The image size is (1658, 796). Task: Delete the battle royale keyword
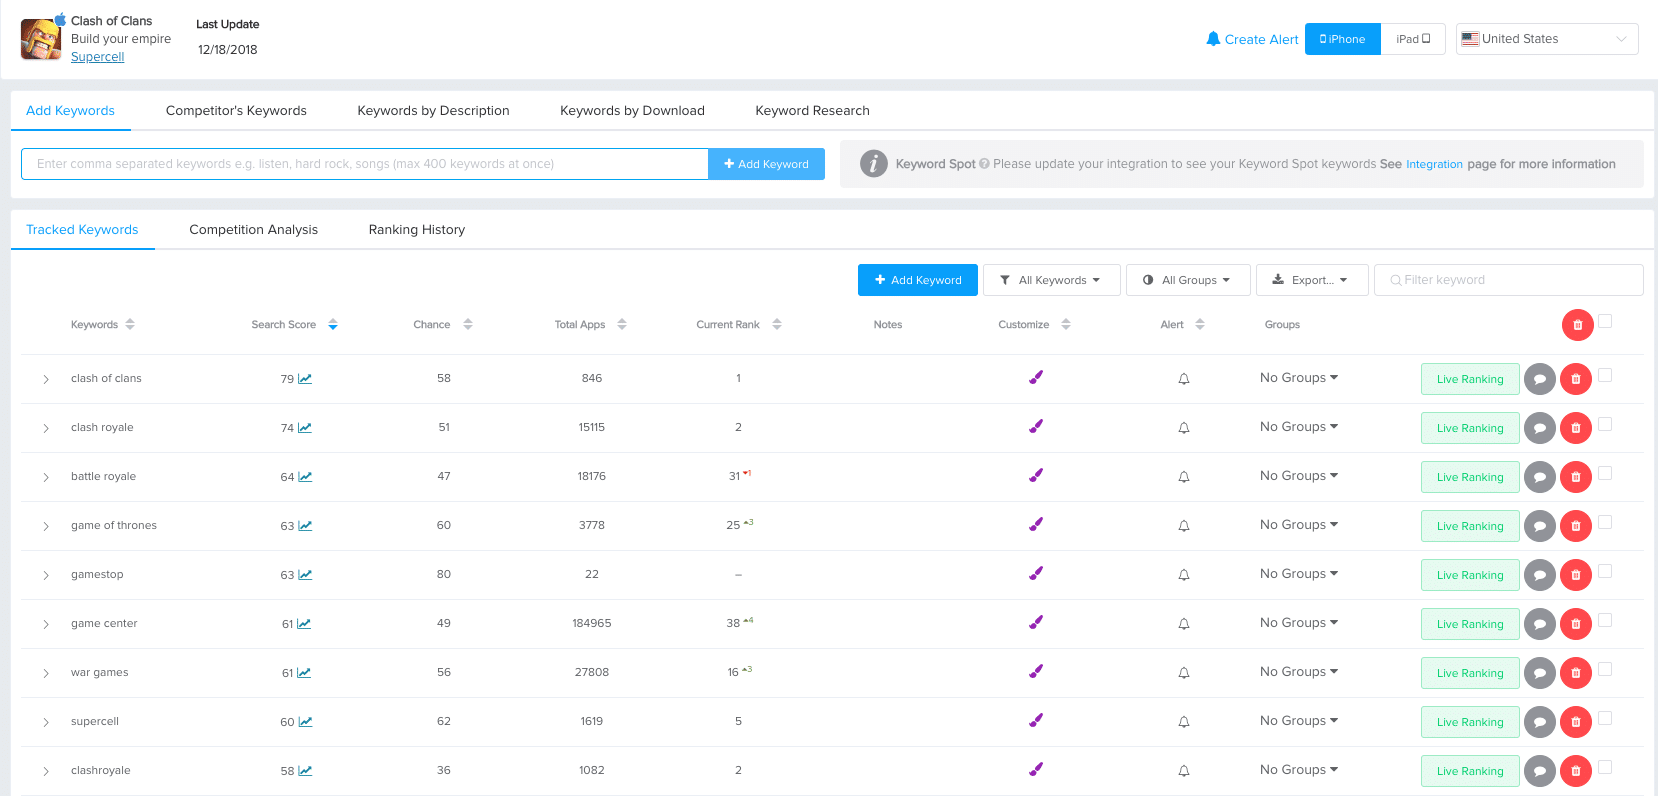coord(1576,477)
